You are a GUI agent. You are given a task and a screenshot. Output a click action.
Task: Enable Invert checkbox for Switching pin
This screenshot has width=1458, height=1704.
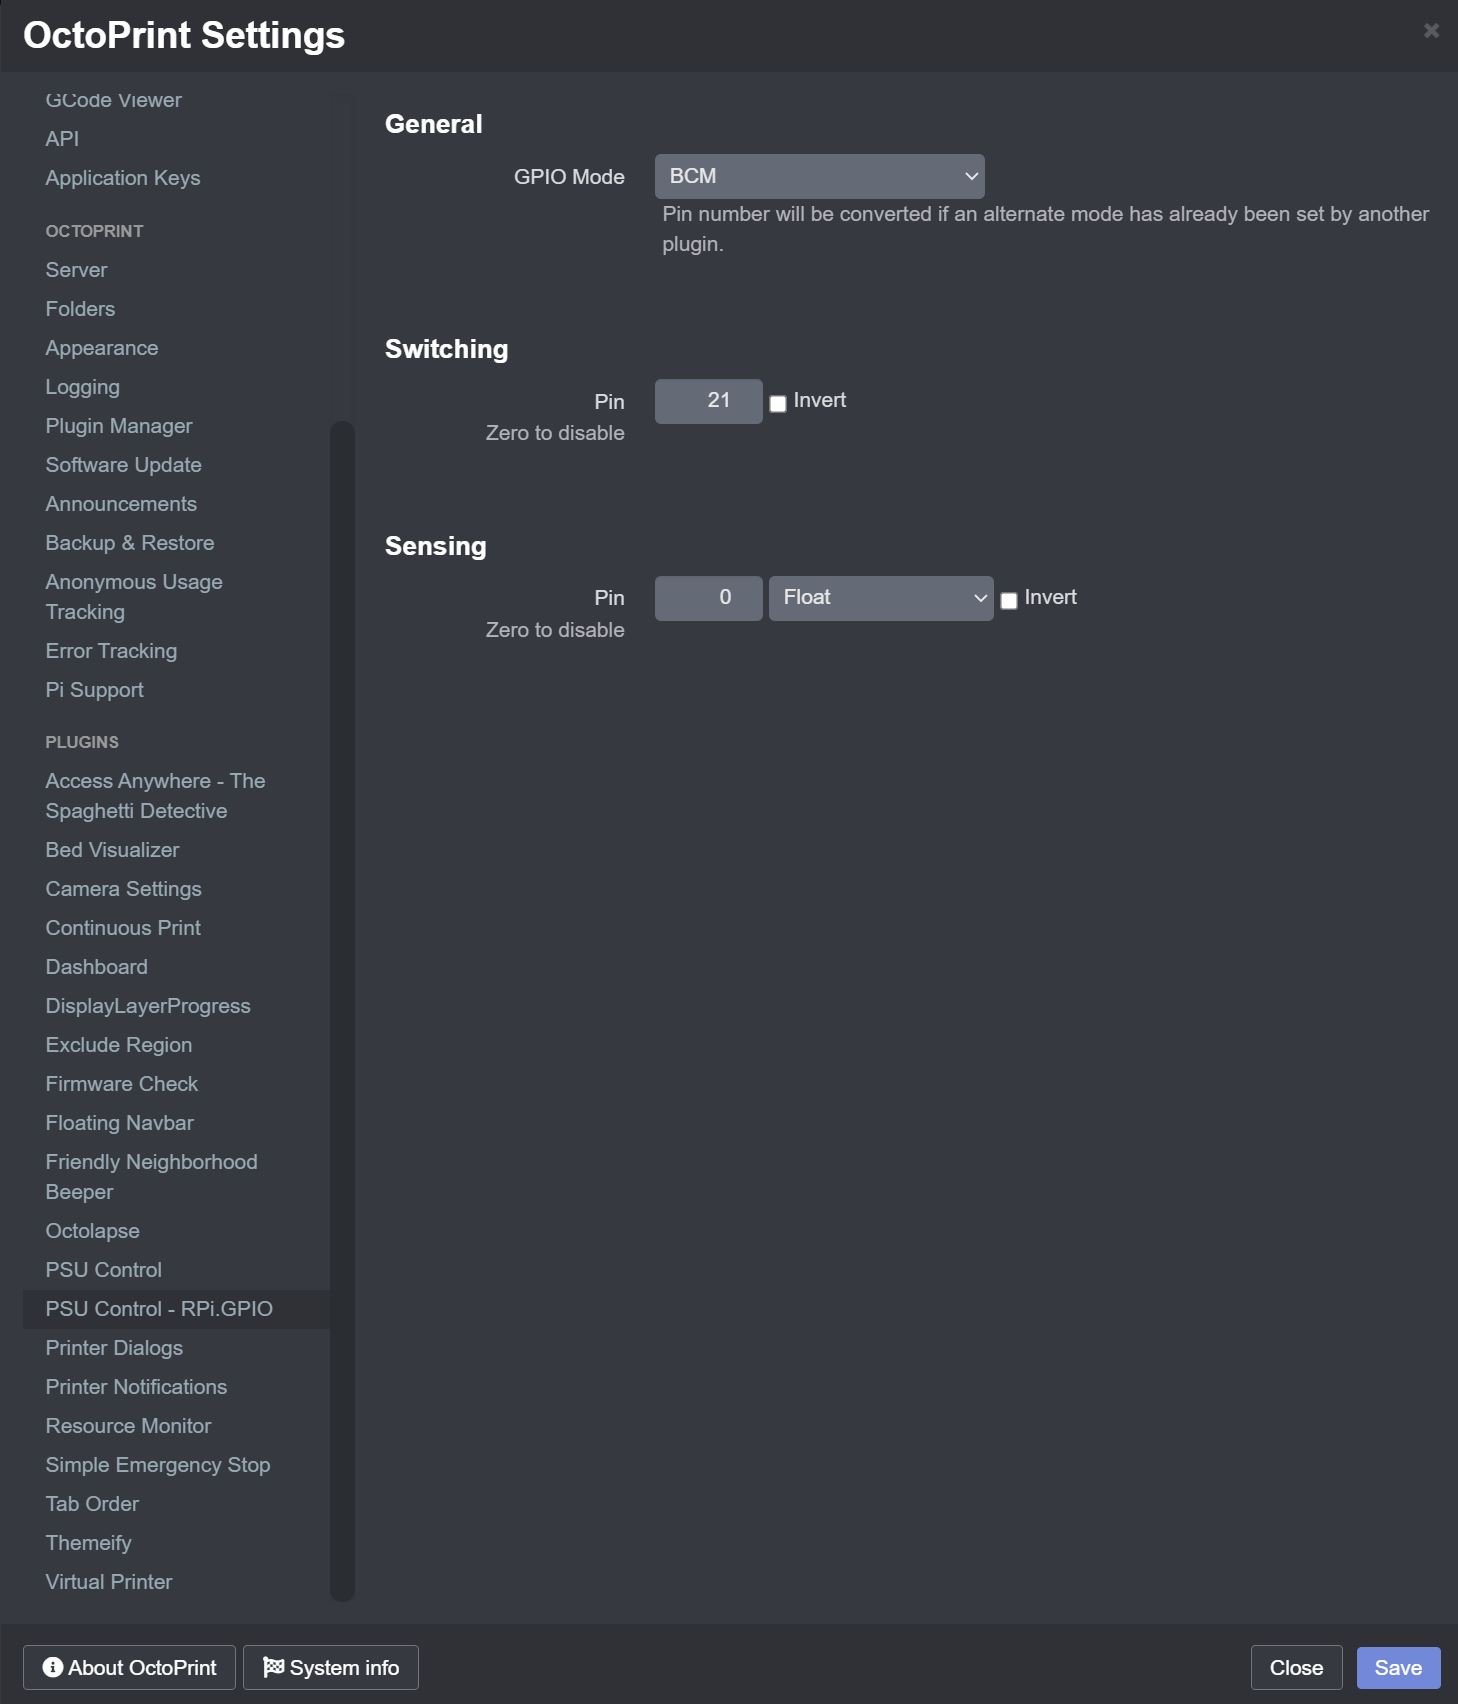coord(778,404)
